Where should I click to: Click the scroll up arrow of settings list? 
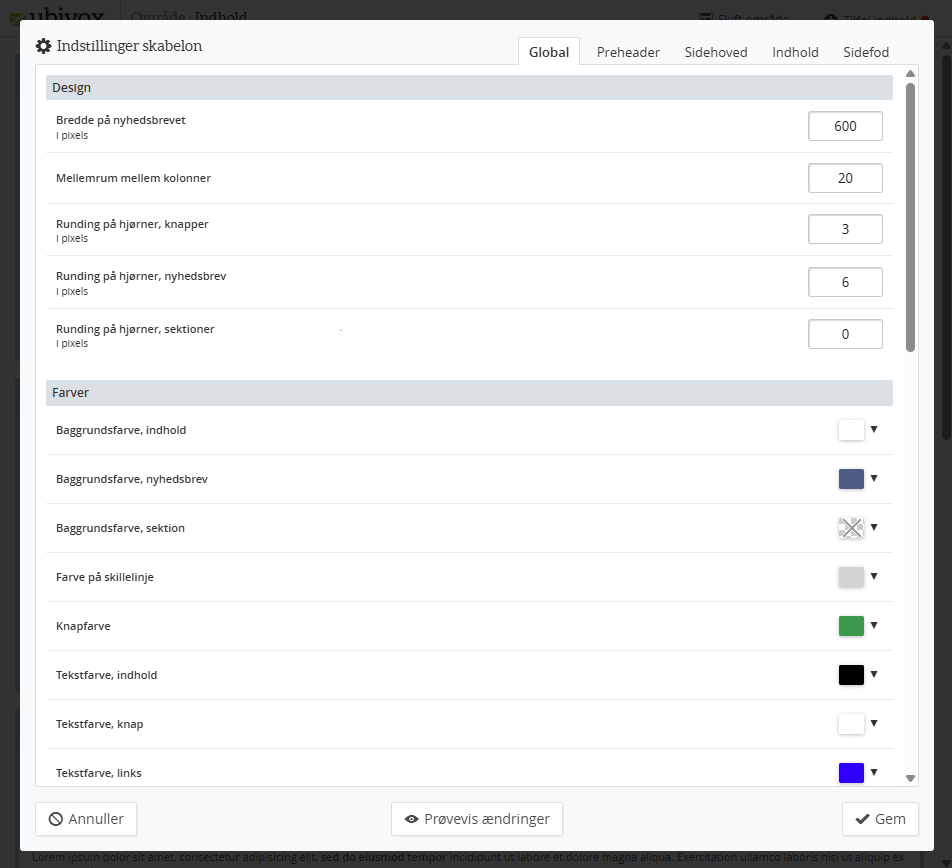910,73
